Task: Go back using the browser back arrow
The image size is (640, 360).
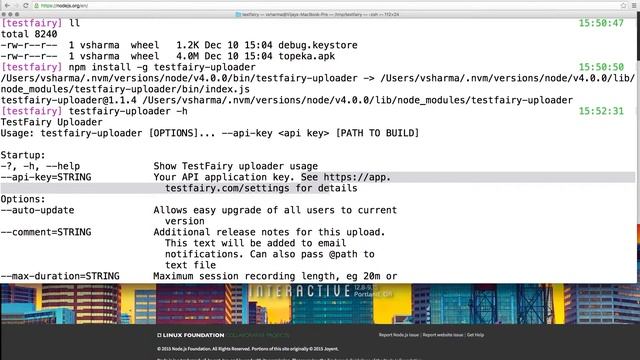Action: click(x=7, y=5)
